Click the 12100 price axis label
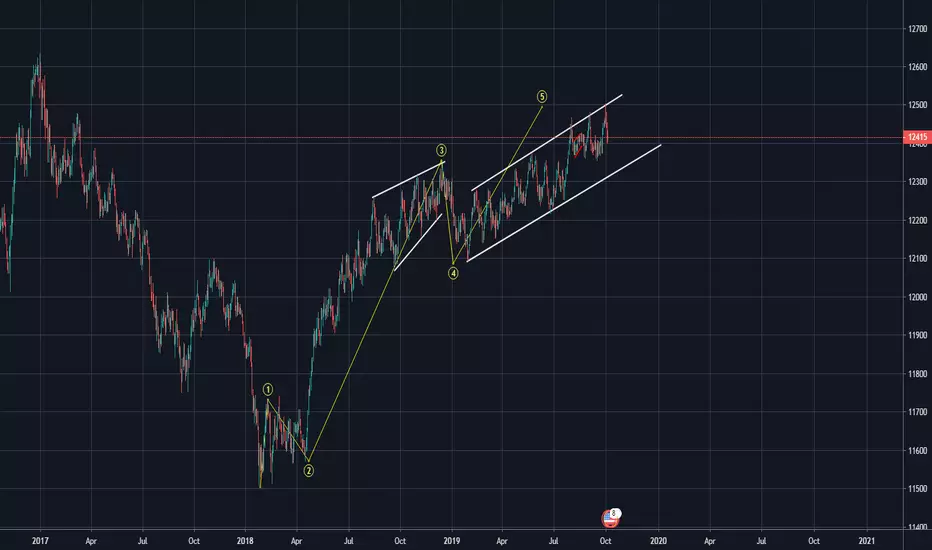Screen dimensions: 932x550 tap(917, 258)
